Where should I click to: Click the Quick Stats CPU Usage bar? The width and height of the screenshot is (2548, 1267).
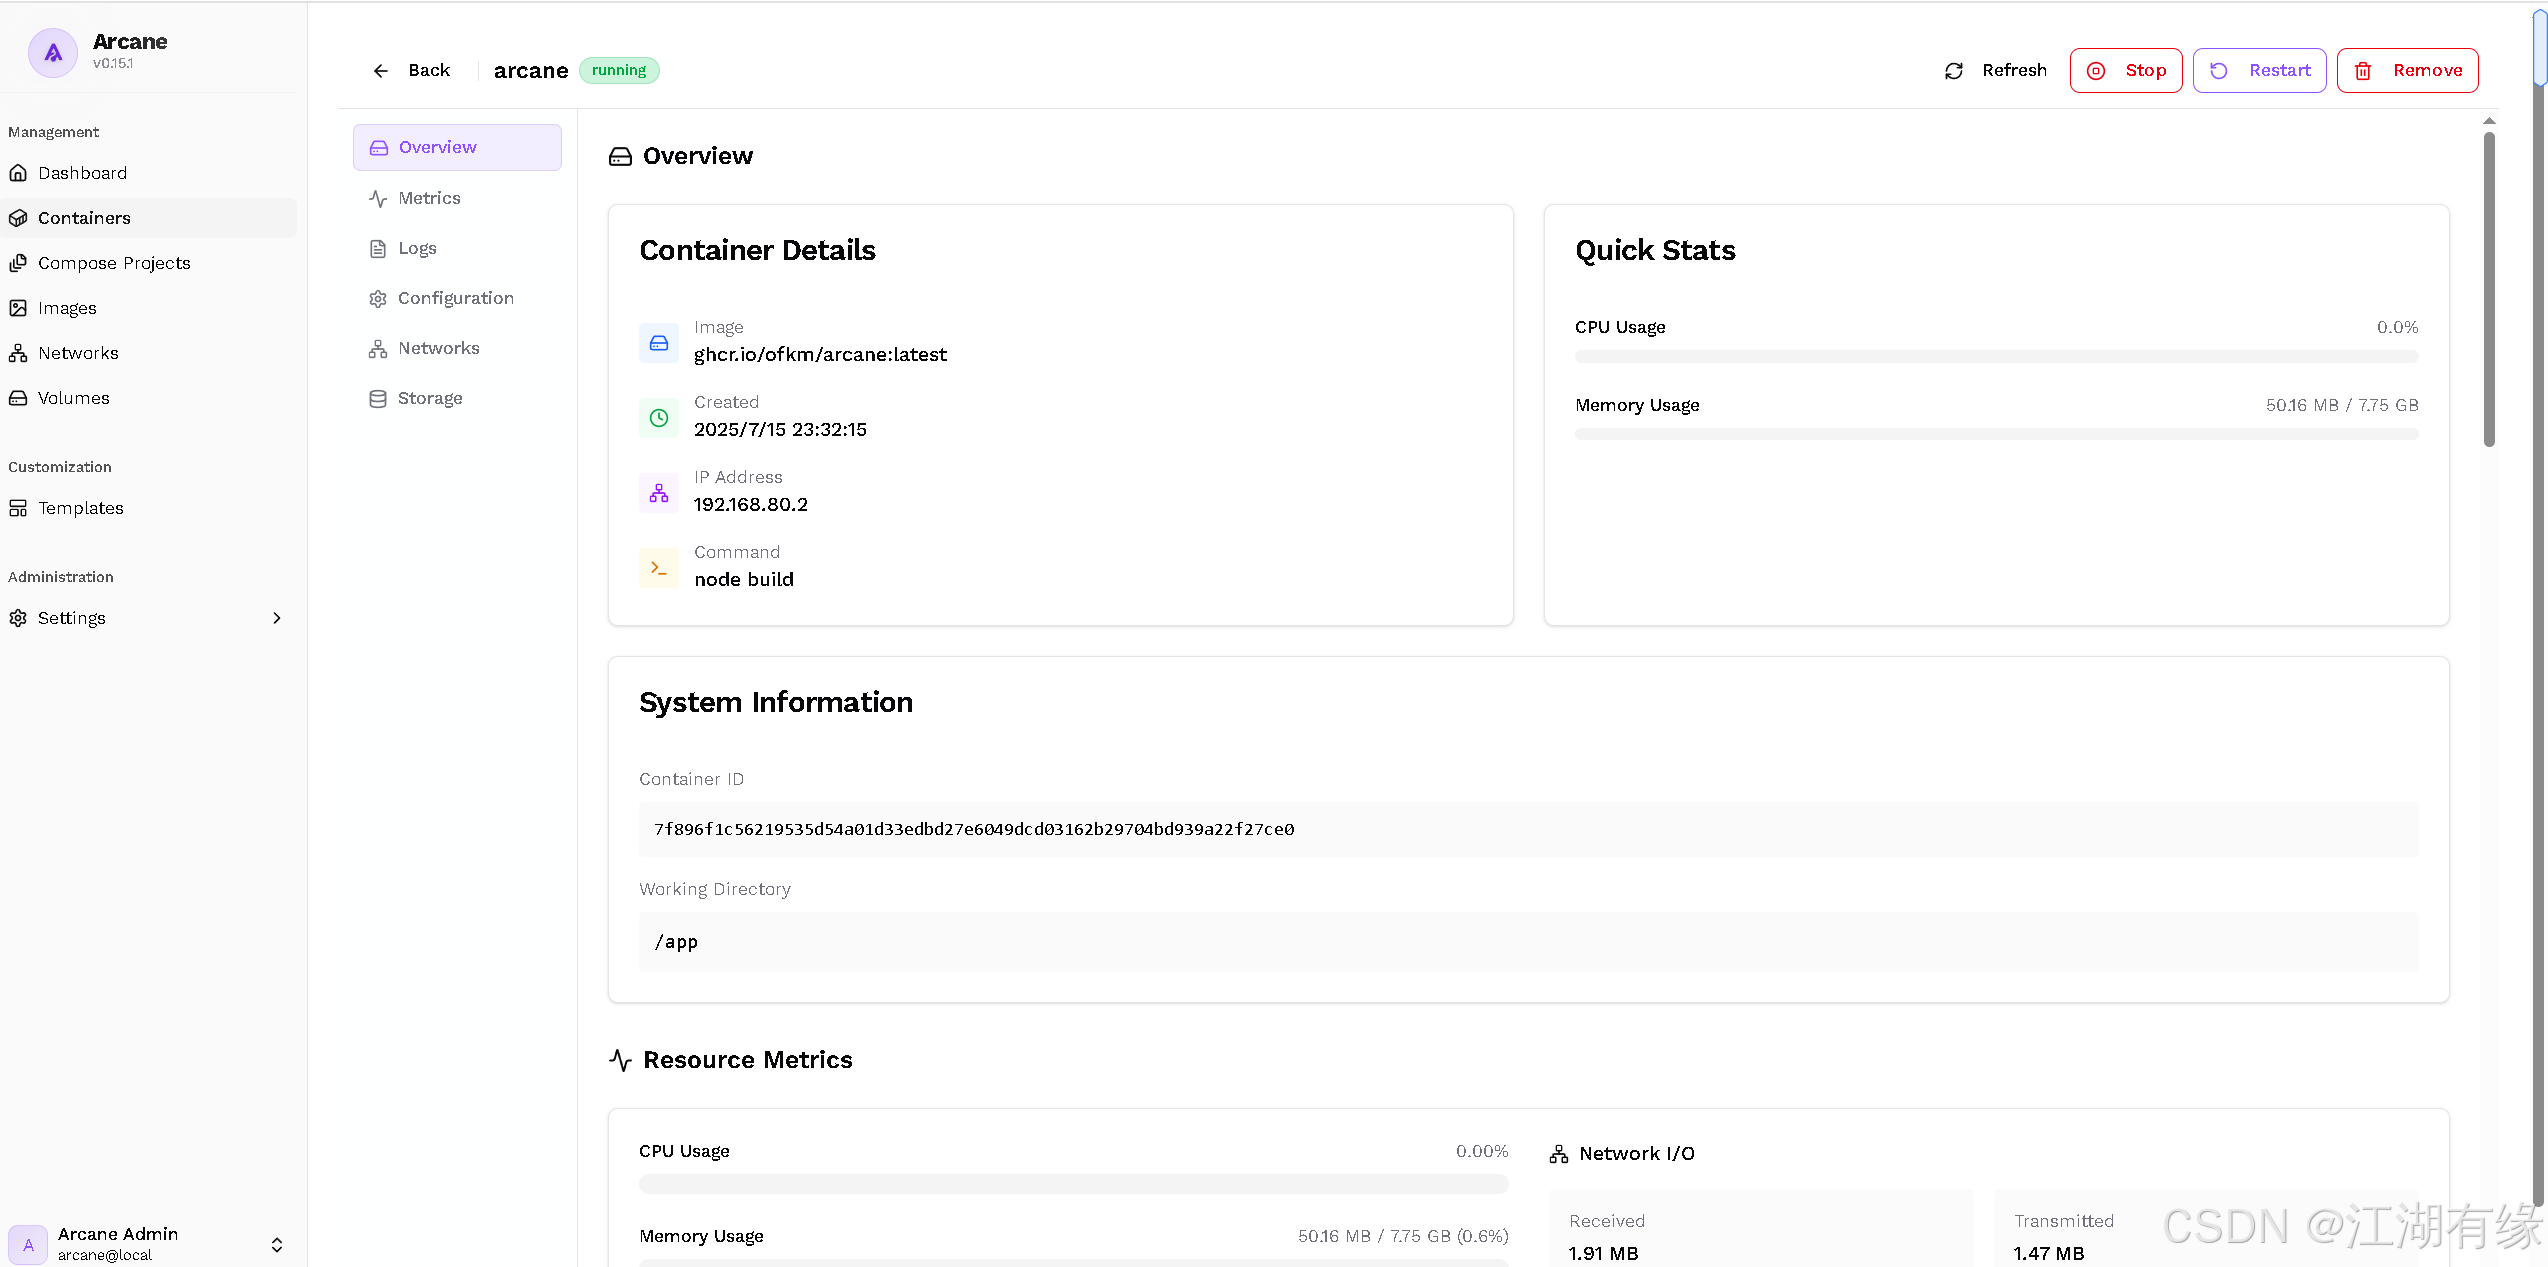pos(1996,357)
